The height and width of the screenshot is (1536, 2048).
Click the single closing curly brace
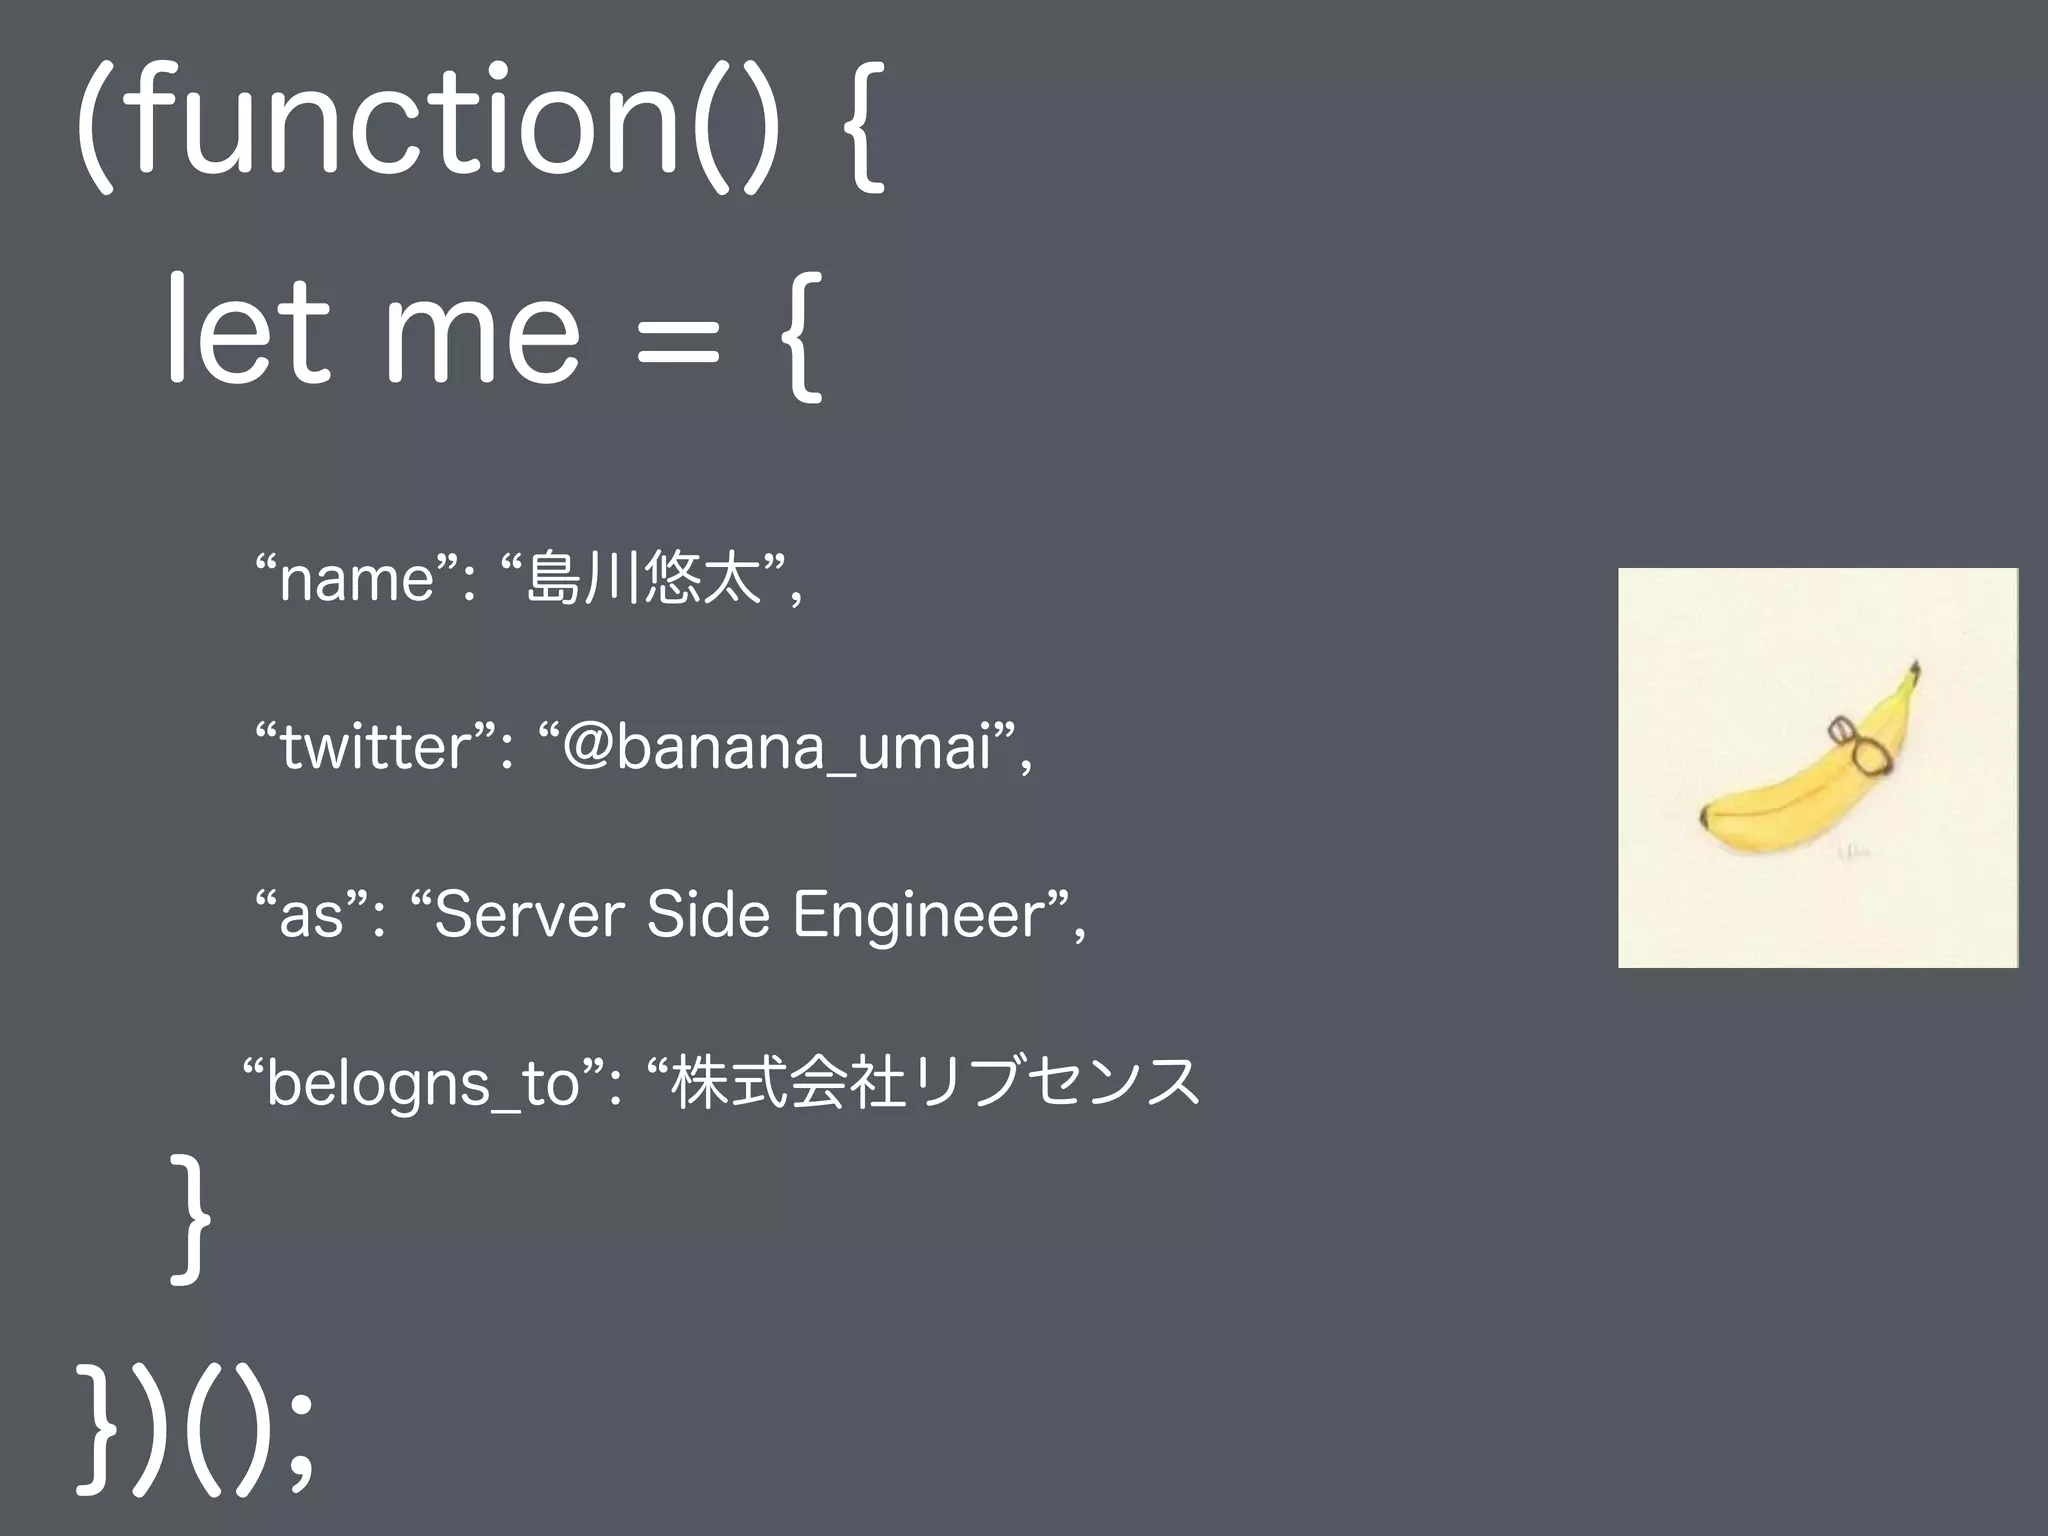(189, 1218)
